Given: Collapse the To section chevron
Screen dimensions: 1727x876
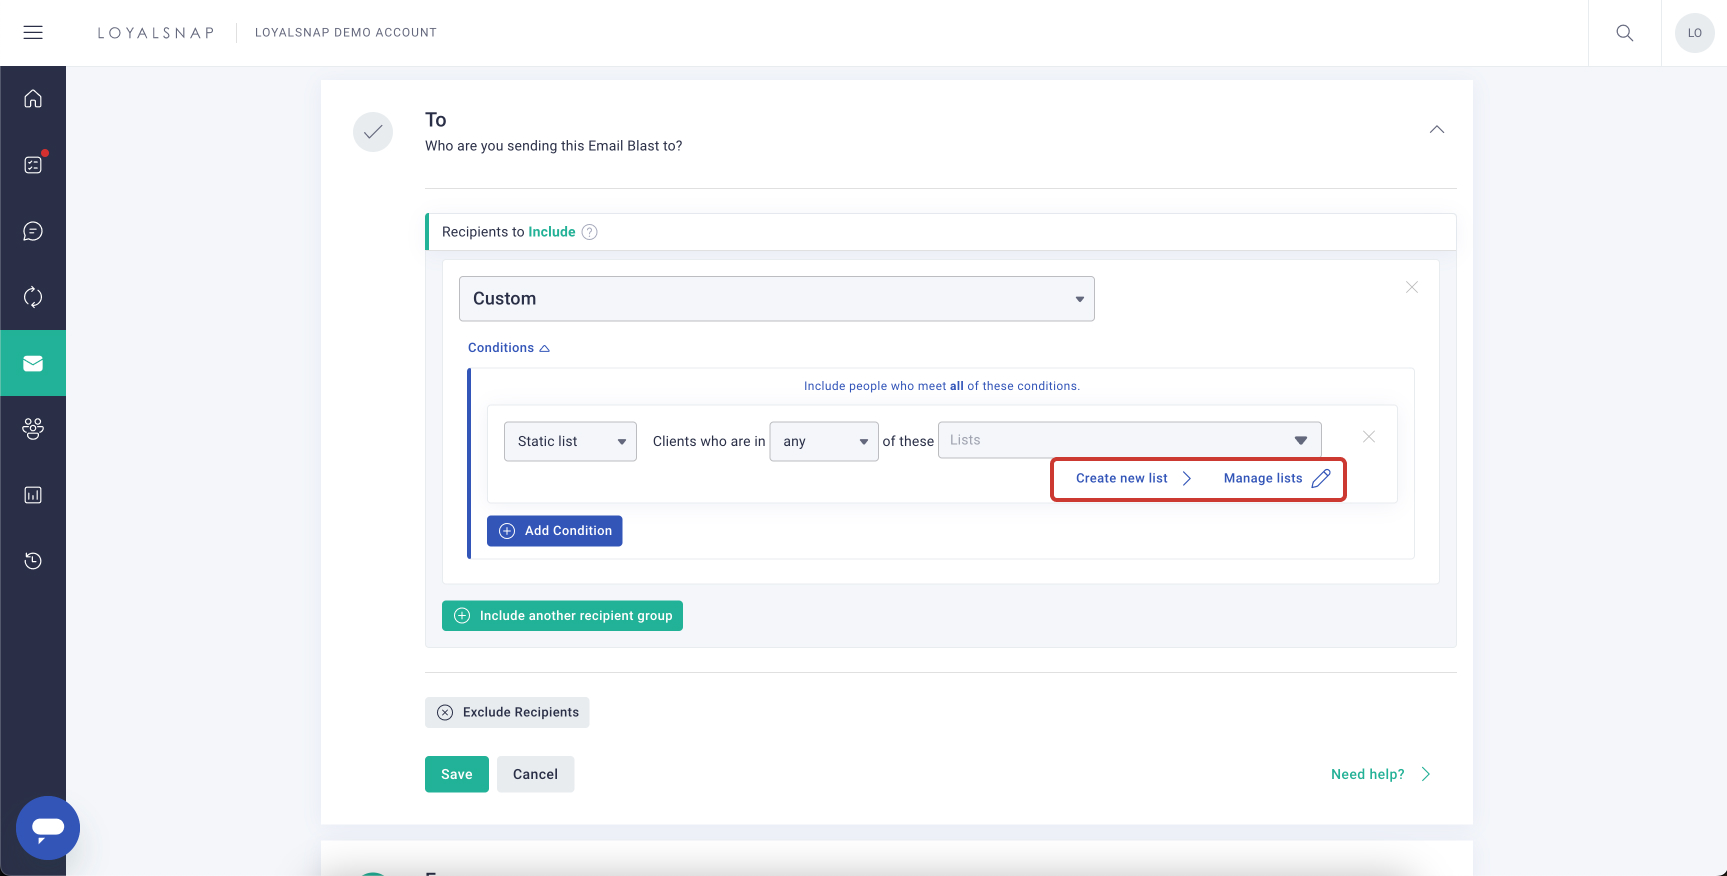Looking at the screenshot, I should pyautogui.click(x=1437, y=130).
